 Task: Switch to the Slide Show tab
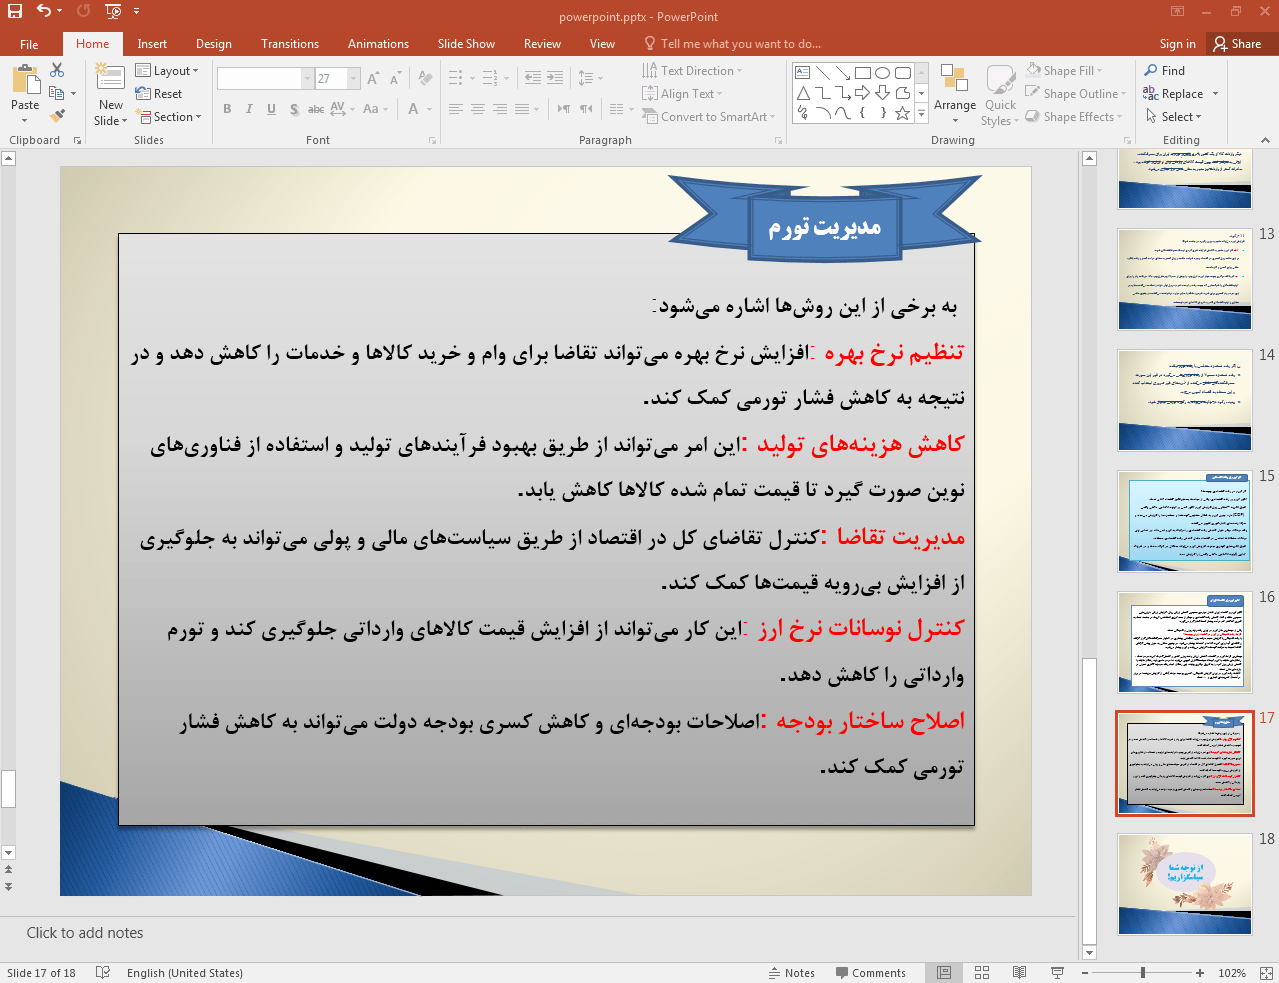[x=466, y=44]
